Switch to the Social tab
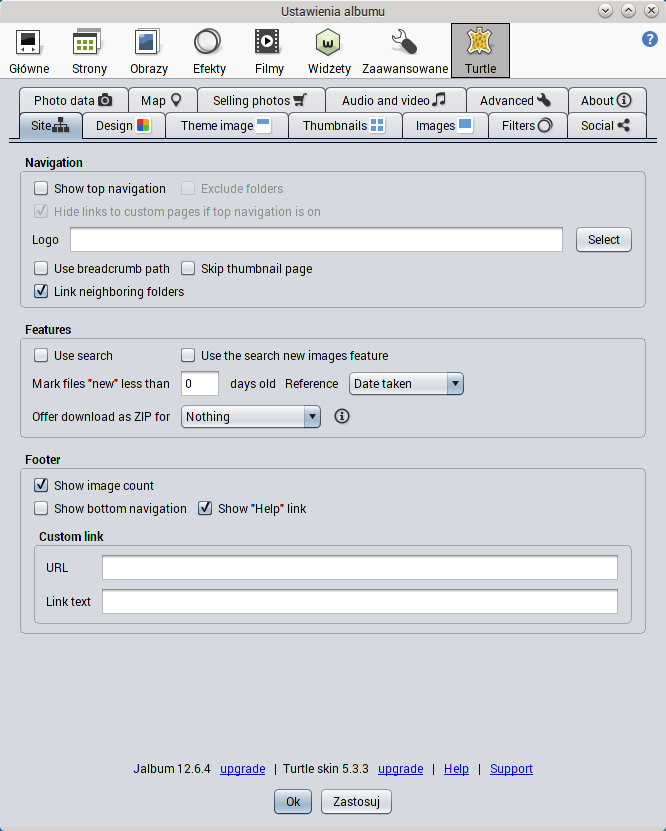The height and width of the screenshot is (831, 666). click(606, 126)
